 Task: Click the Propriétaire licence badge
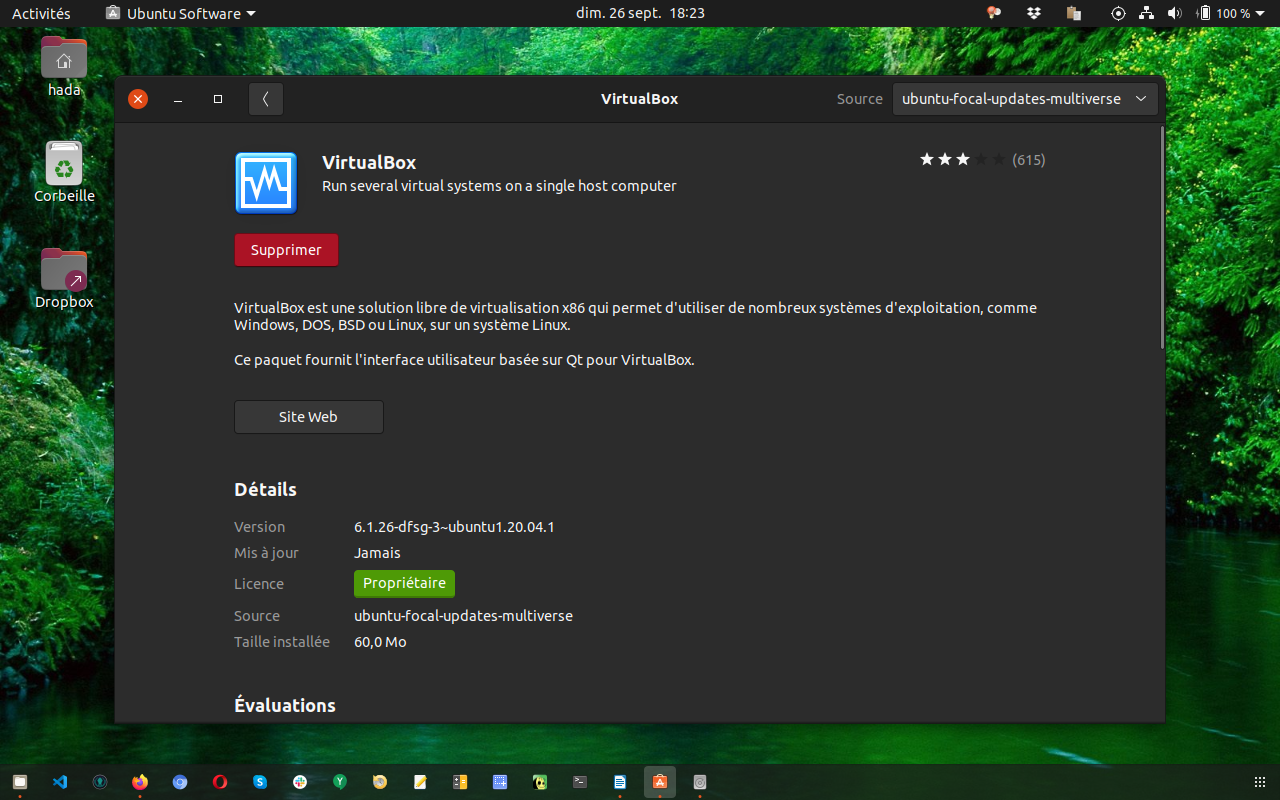404,583
